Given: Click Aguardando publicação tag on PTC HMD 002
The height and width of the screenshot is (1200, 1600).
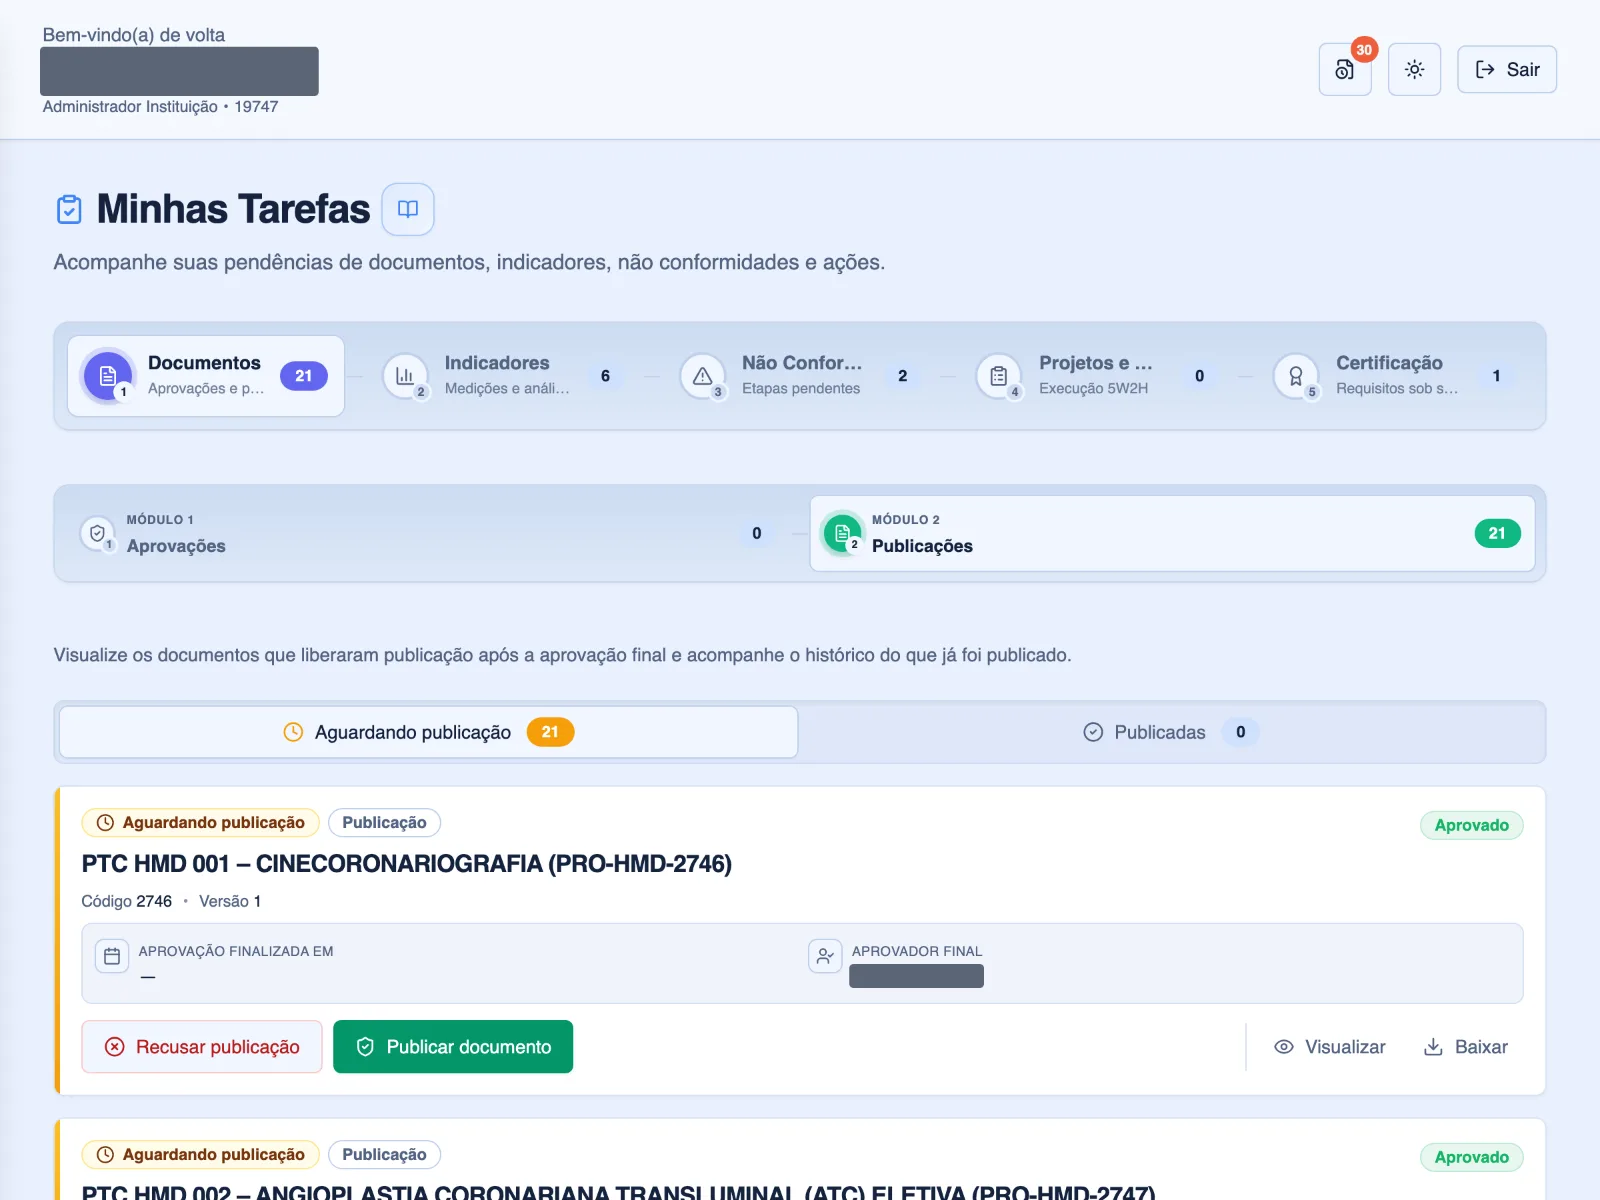Looking at the screenshot, I should click(x=200, y=1154).
